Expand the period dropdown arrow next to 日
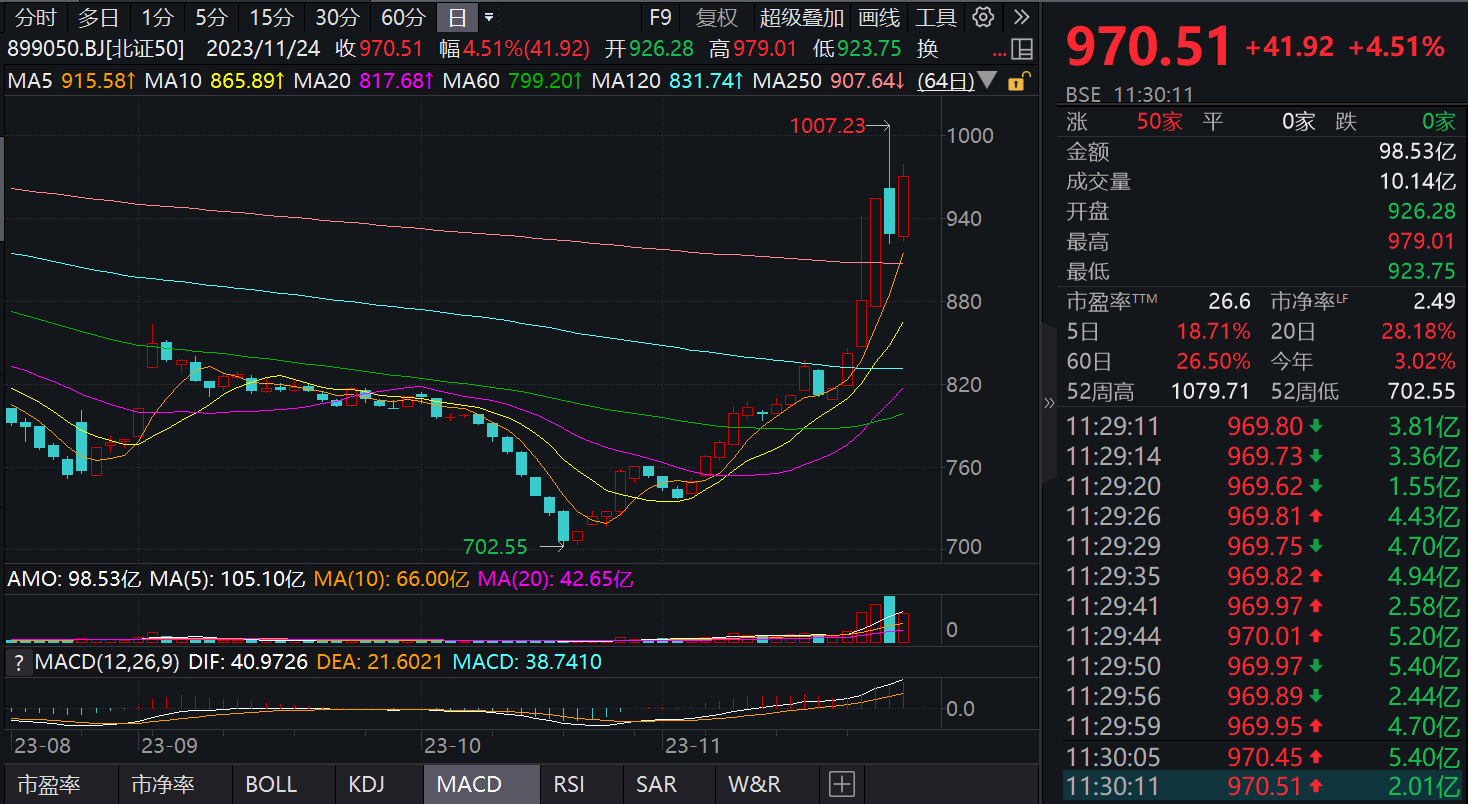 pyautogui.click(x=488, y=17)
